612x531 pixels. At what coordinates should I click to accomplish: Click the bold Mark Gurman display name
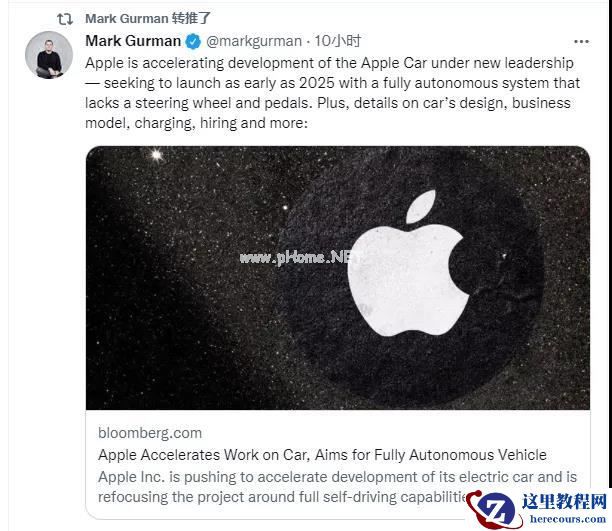(x=133, y=41)
